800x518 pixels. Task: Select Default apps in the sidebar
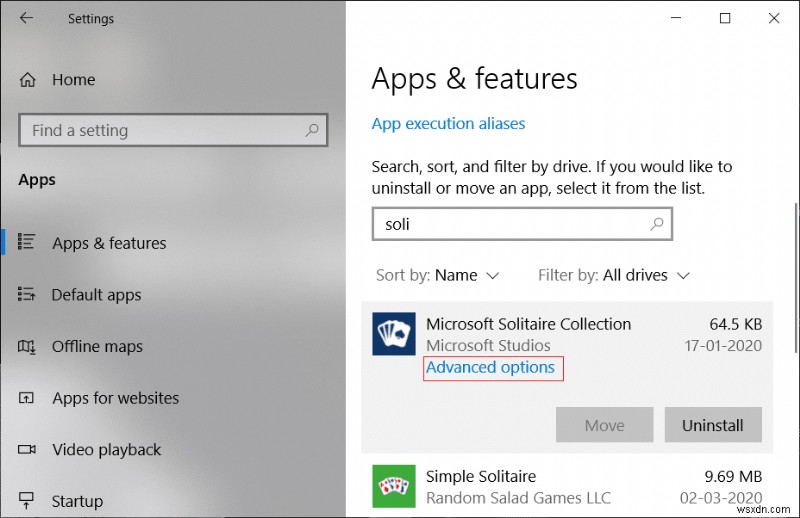pos(96,295)
